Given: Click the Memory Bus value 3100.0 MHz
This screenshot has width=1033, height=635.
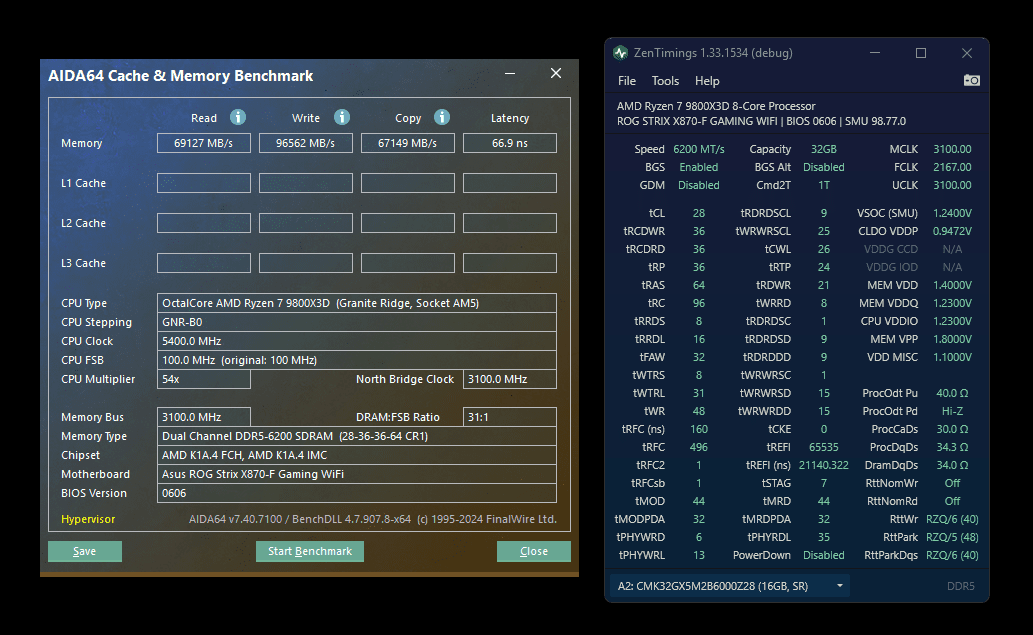Looking at the screenshot, I should coord(204,417).
